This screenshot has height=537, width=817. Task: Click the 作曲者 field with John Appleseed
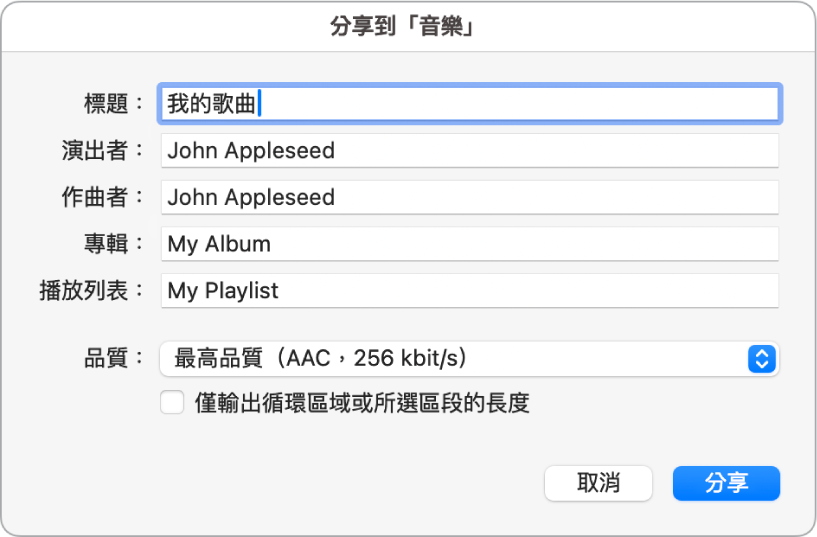pyautogui.click(x=469, y=197)
